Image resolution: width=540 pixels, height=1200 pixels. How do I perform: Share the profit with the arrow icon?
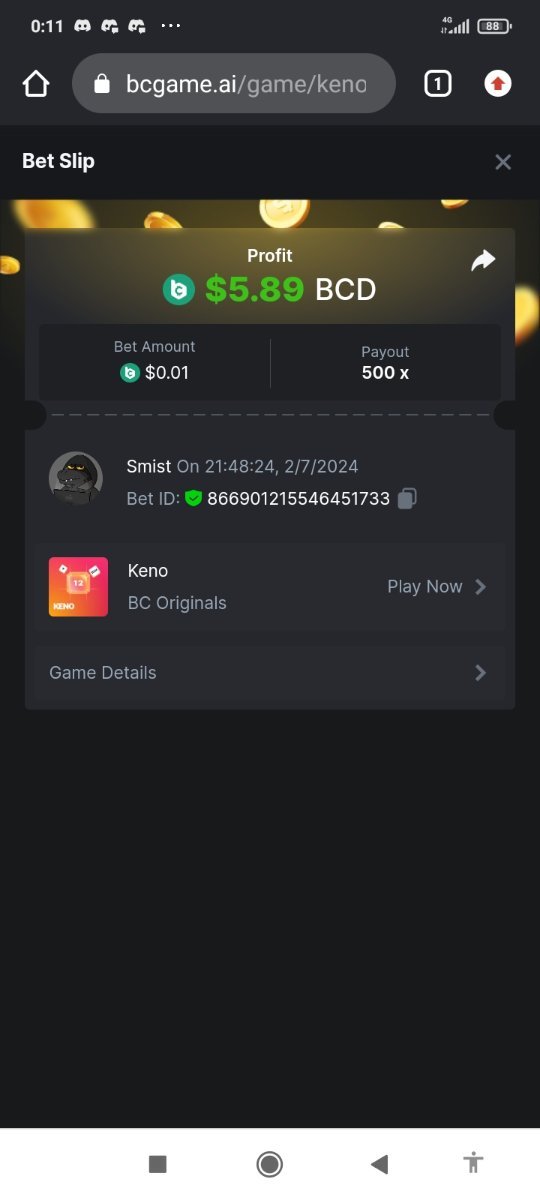pyautogui.click(x=483, y=261)
